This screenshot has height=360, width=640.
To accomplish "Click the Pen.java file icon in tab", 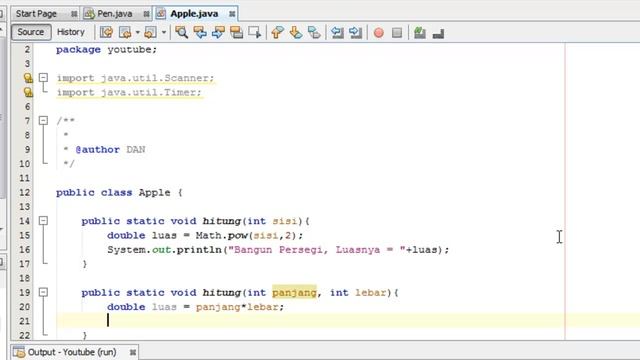I will 89,13.
